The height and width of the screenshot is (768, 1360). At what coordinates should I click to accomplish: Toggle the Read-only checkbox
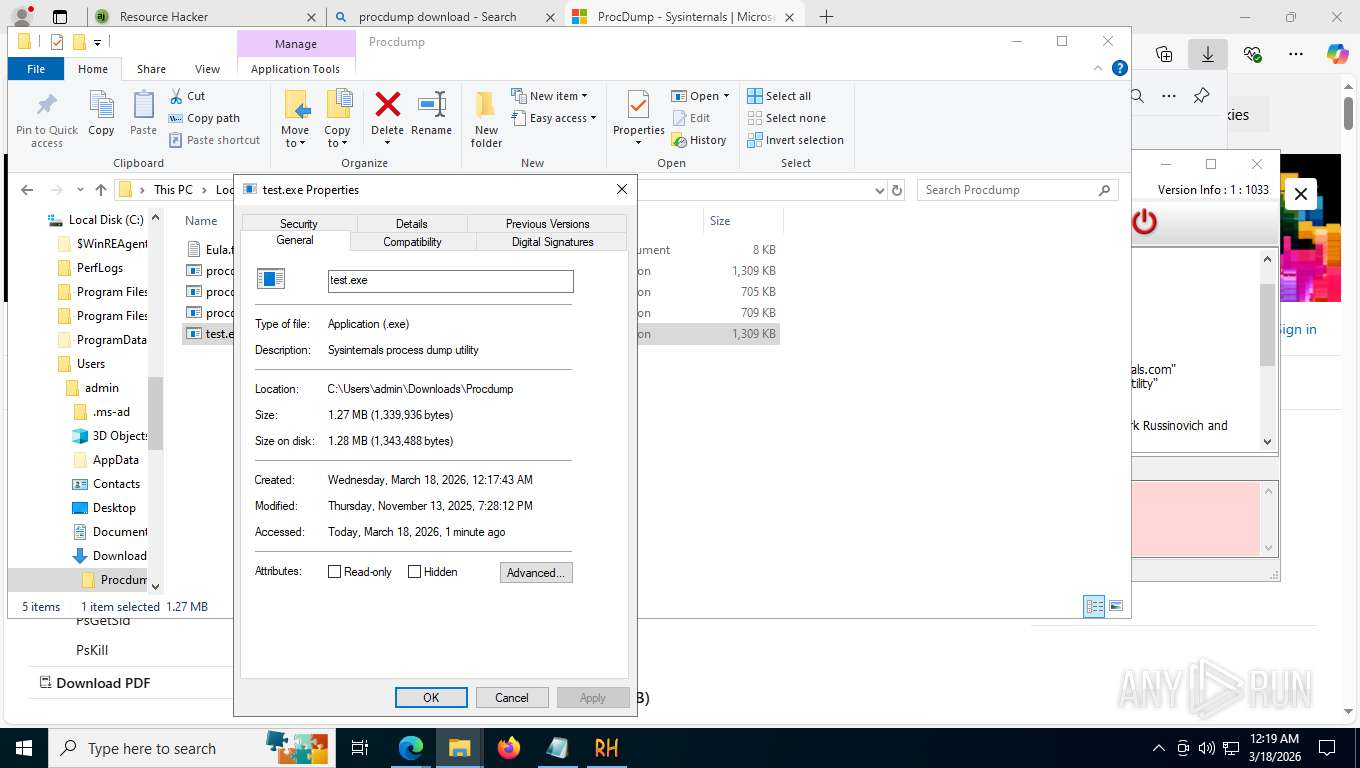point(335,572)
